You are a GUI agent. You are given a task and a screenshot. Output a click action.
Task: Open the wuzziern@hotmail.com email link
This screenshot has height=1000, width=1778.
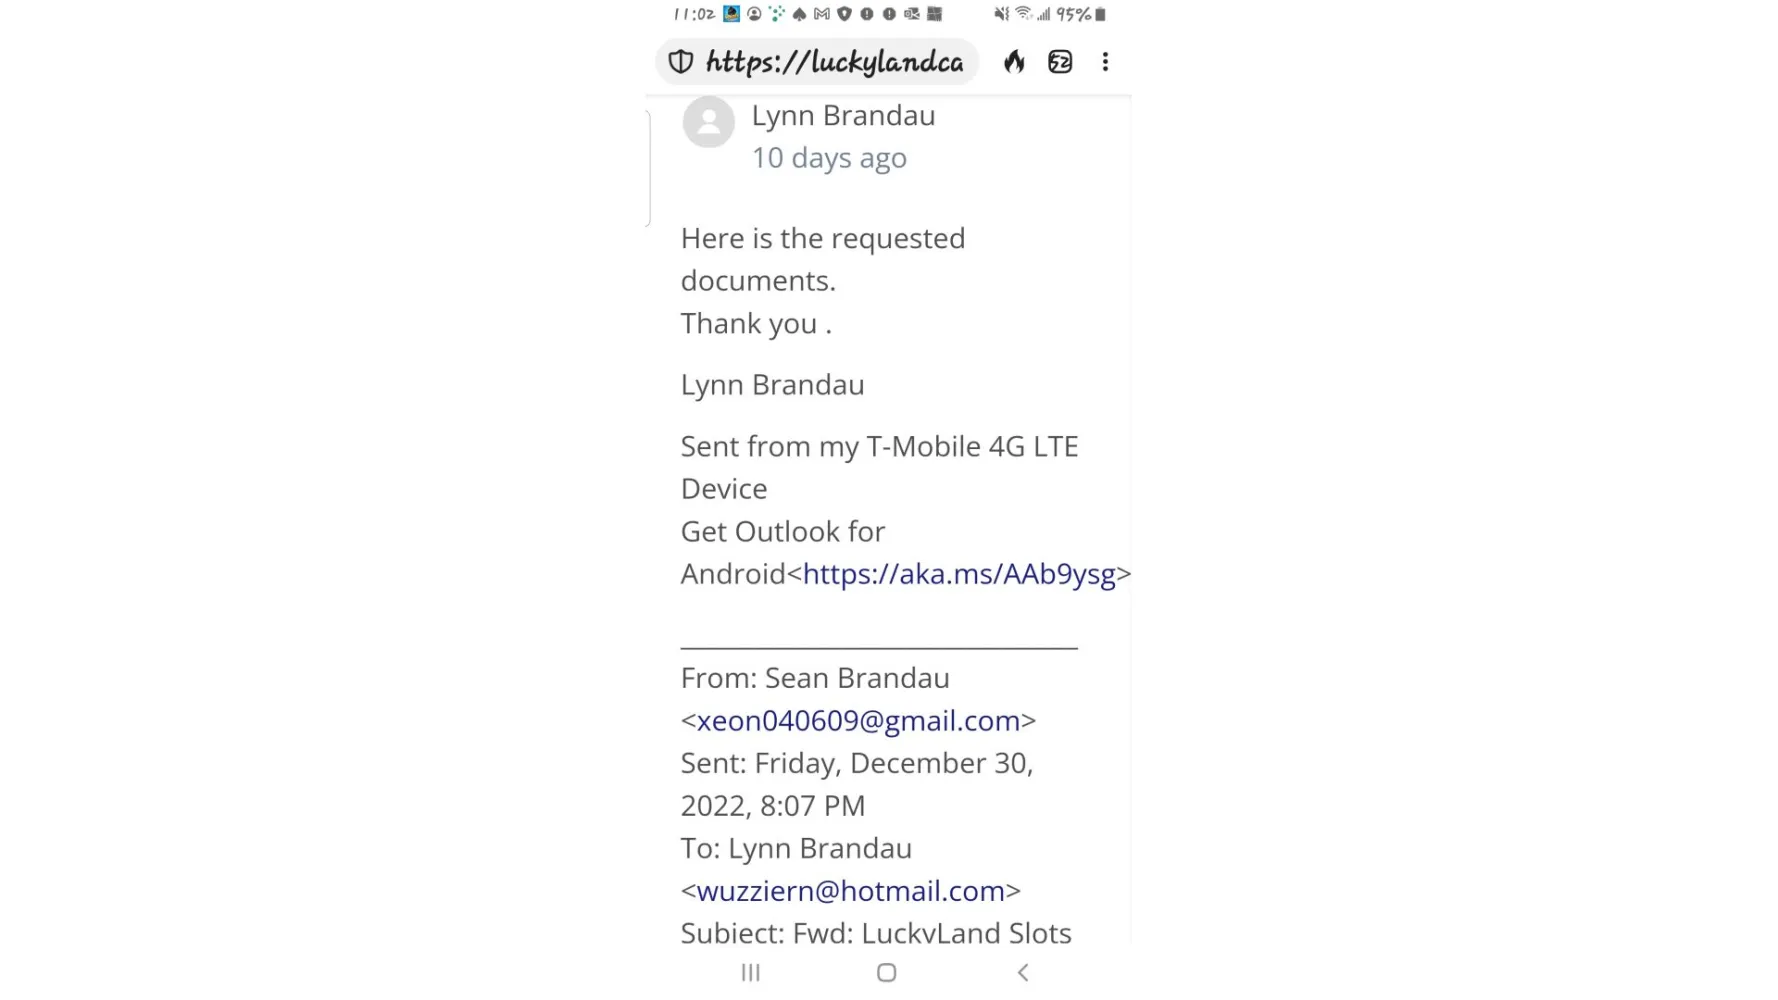pyautogui.click(x=851, y=891)
